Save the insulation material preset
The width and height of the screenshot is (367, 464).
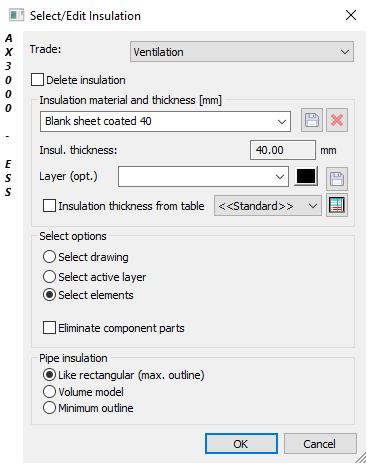pyautogui.click(x=312, y=120)
